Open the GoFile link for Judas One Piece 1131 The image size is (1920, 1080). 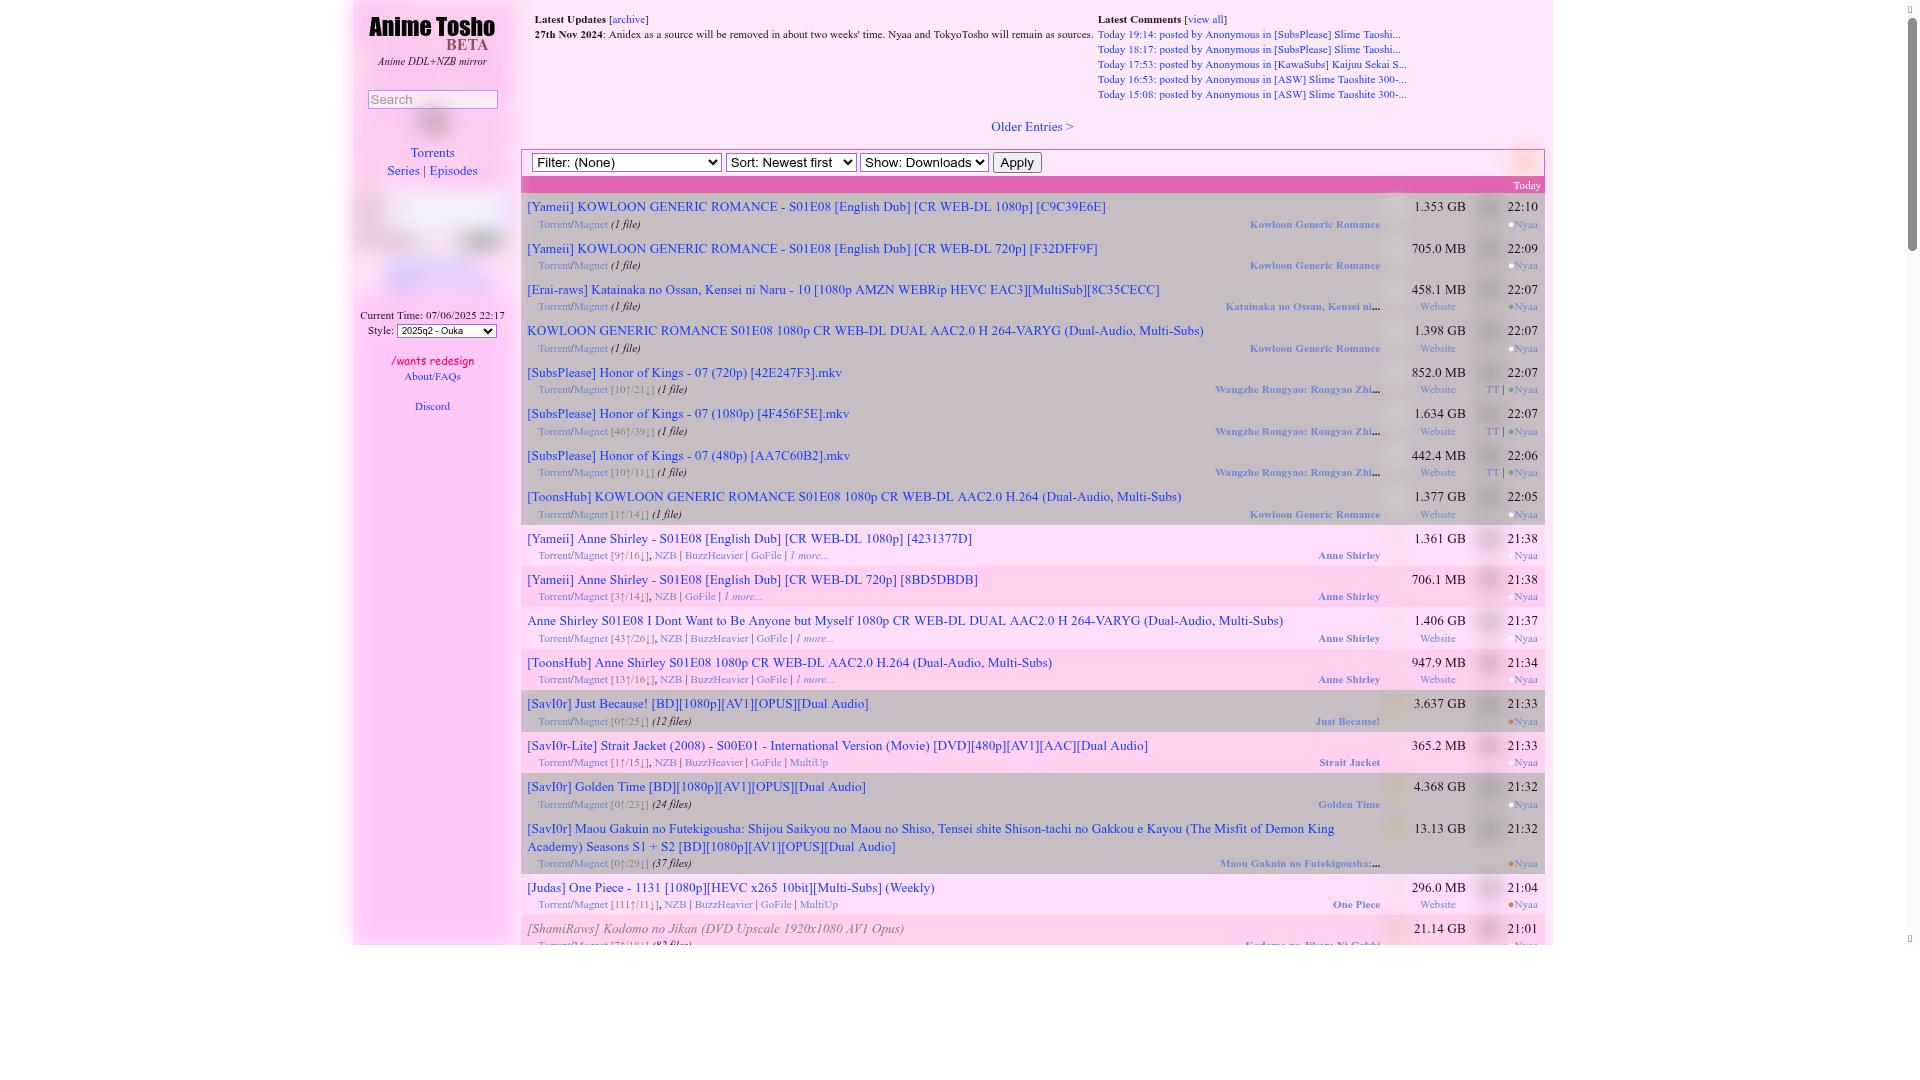coord(774,904)
